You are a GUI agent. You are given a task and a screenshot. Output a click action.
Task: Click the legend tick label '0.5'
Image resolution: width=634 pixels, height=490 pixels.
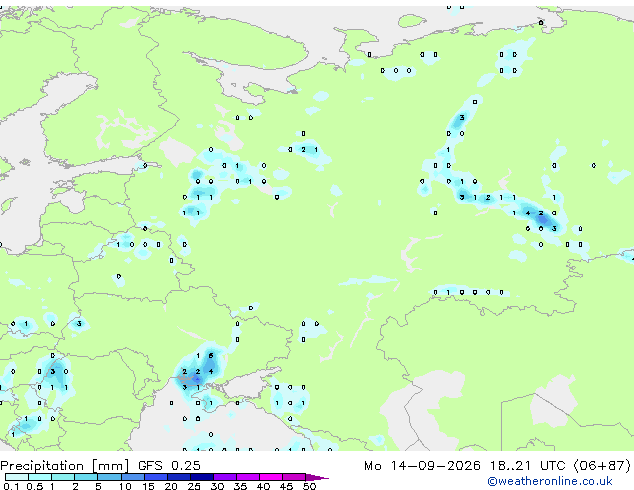[x=35, y=486]
